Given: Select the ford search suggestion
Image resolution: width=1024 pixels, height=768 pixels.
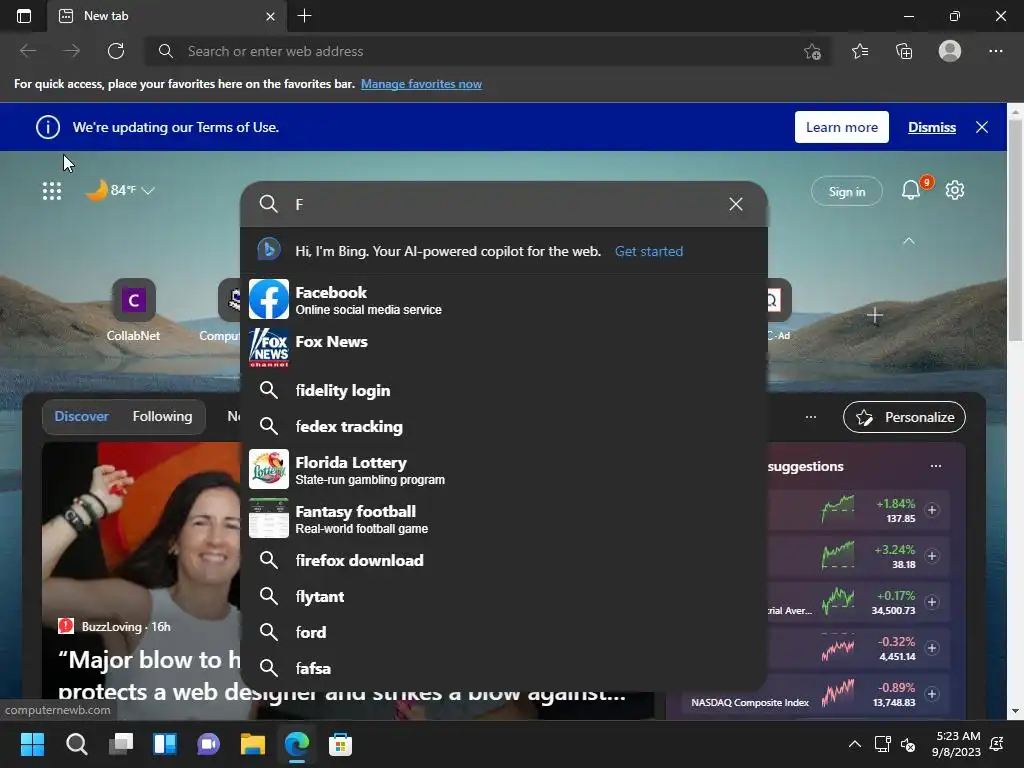Looking at the screenshot, I should pos(504,632).
